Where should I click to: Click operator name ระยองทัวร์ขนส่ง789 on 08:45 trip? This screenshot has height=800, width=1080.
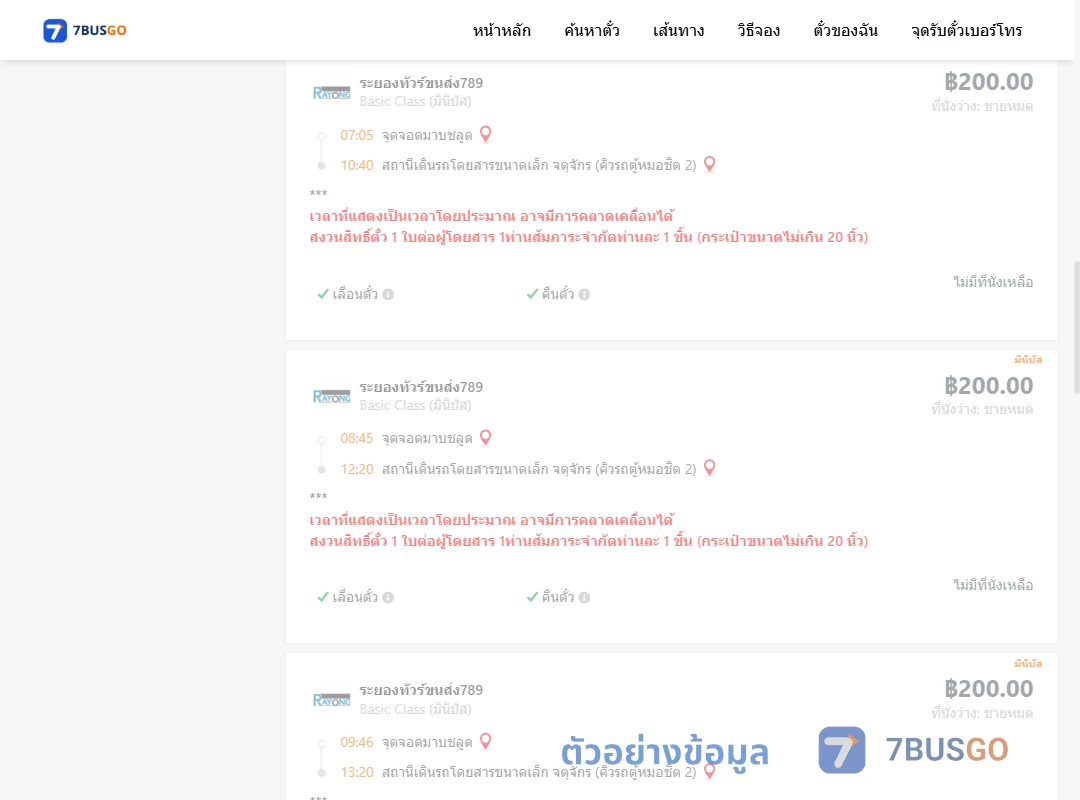click(421, 387)
